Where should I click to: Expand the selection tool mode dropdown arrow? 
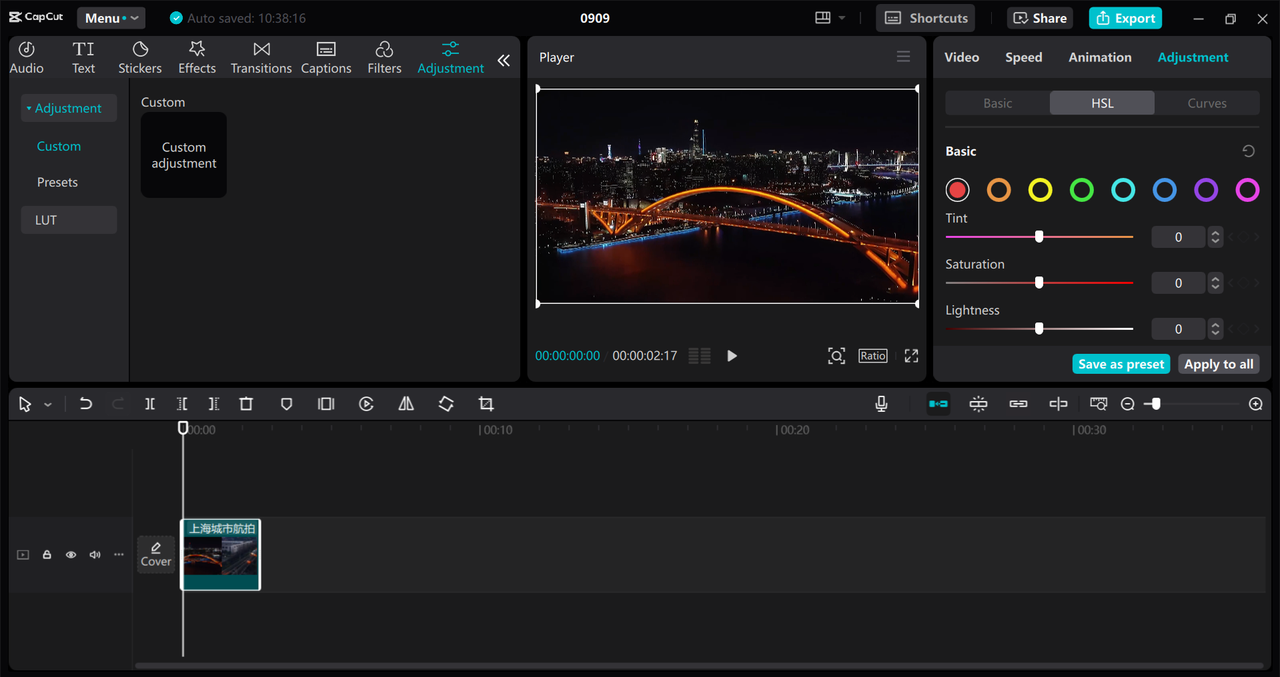coord(48,405)
